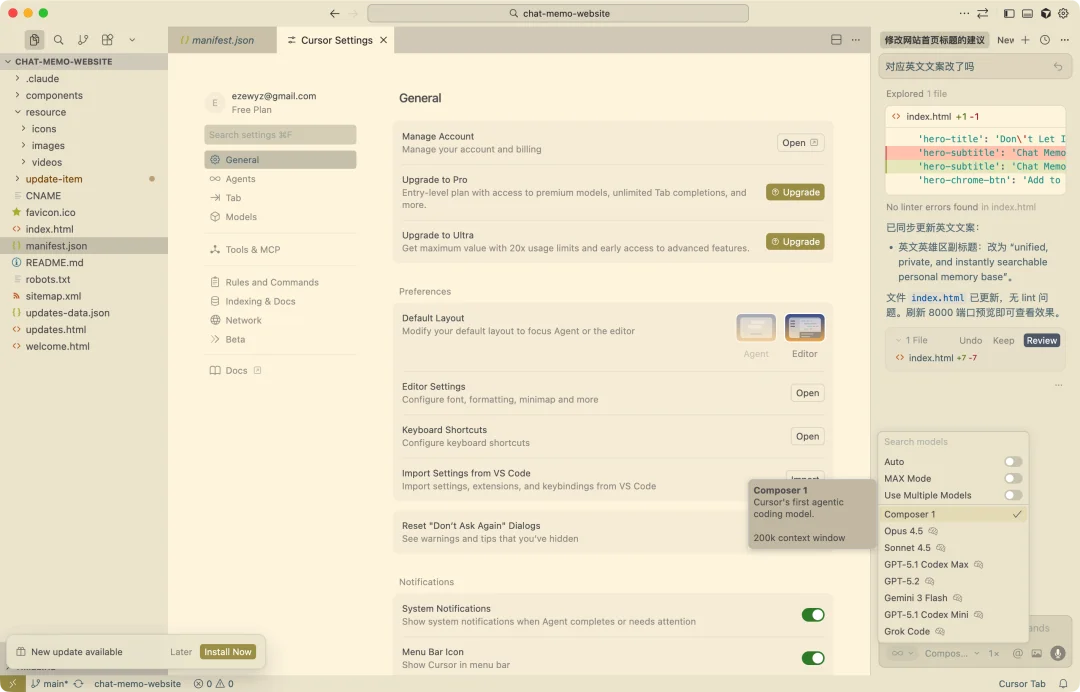Viewport: 1080px width, 692px height.
Task: Disable System Notifications toggle
Action: tap(813, 615)
